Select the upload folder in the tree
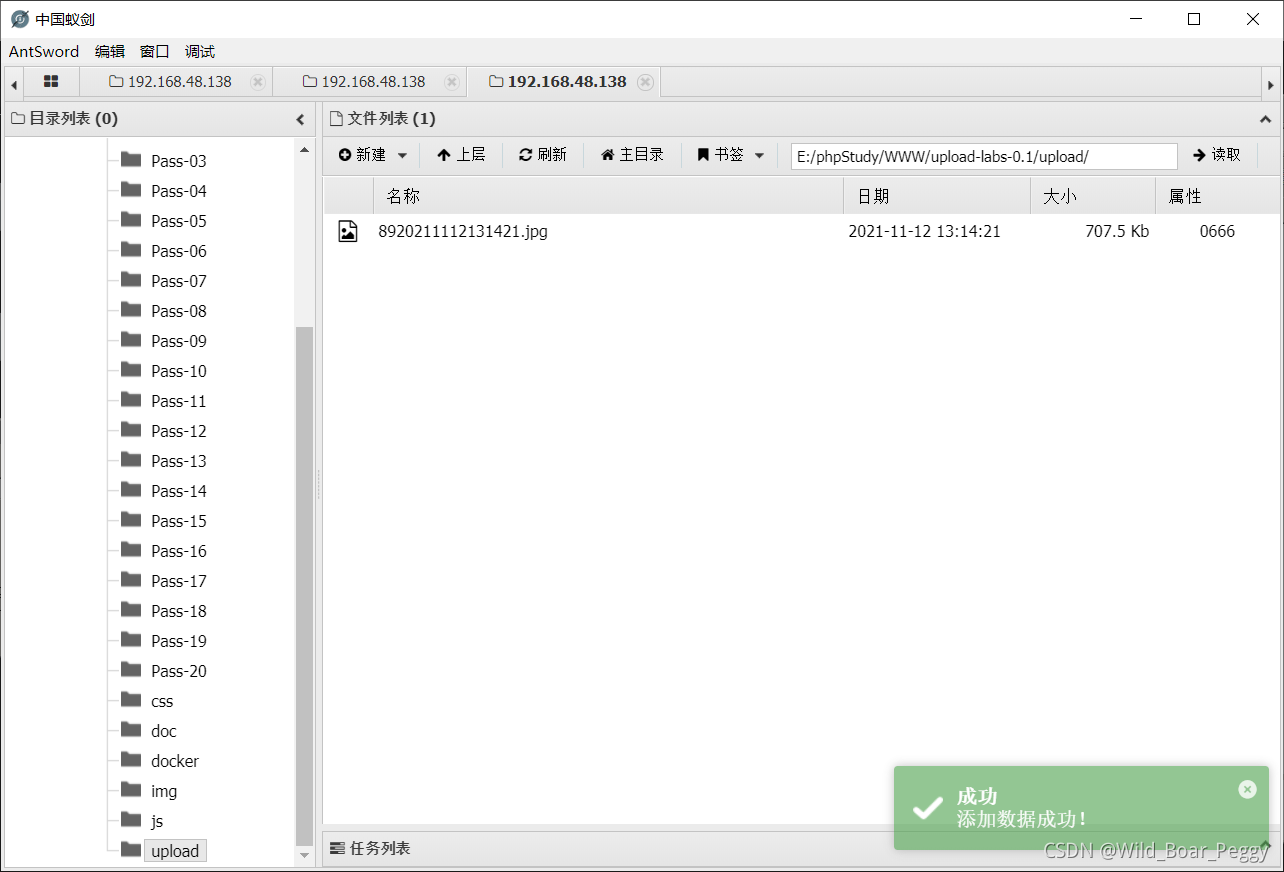This screenshot has height=872, width=1284. [175, 851]
